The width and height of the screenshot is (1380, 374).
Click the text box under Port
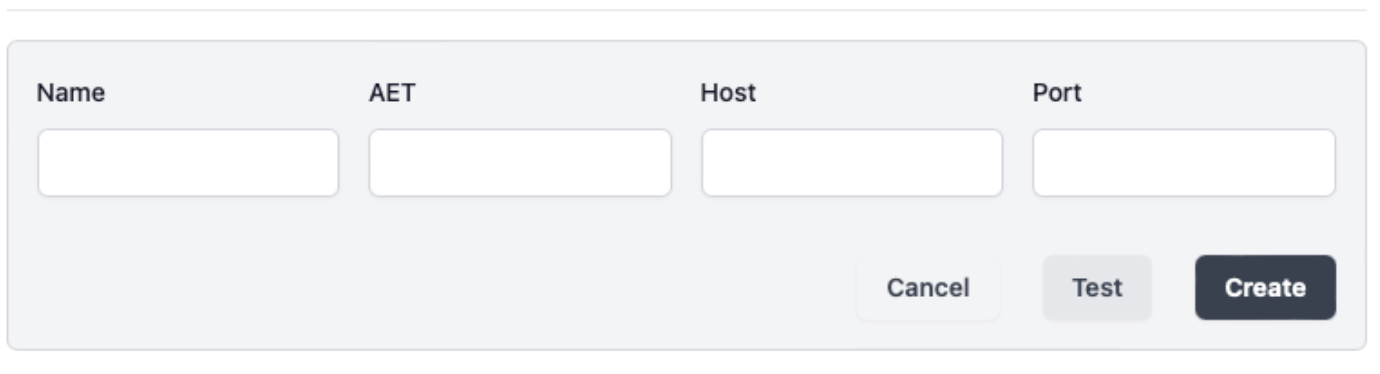click(x=1184, y=163)
